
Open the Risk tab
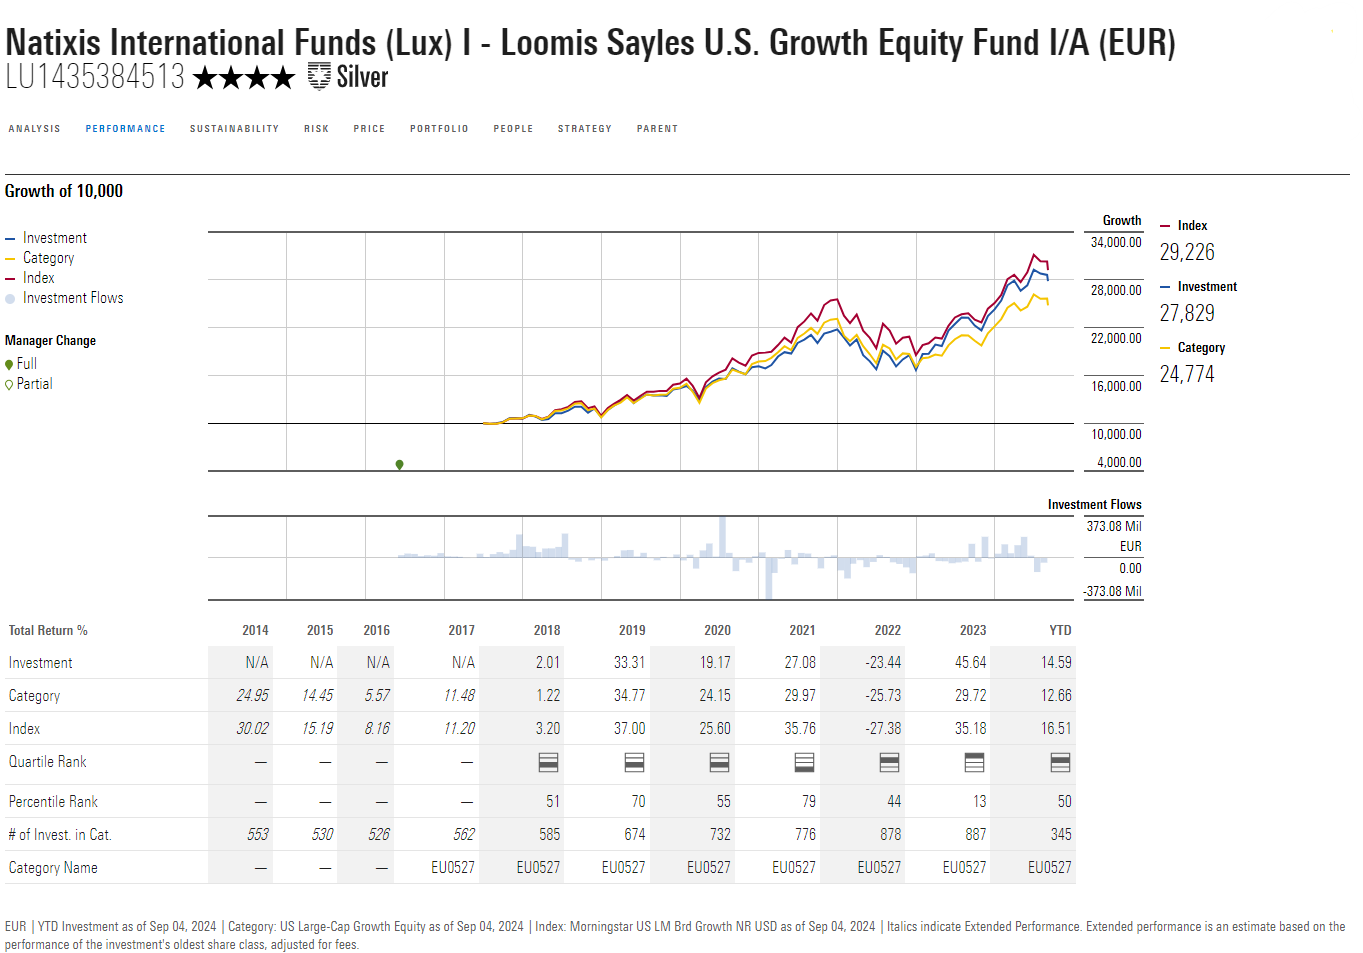pyautogui.click(x=317, y=129)
